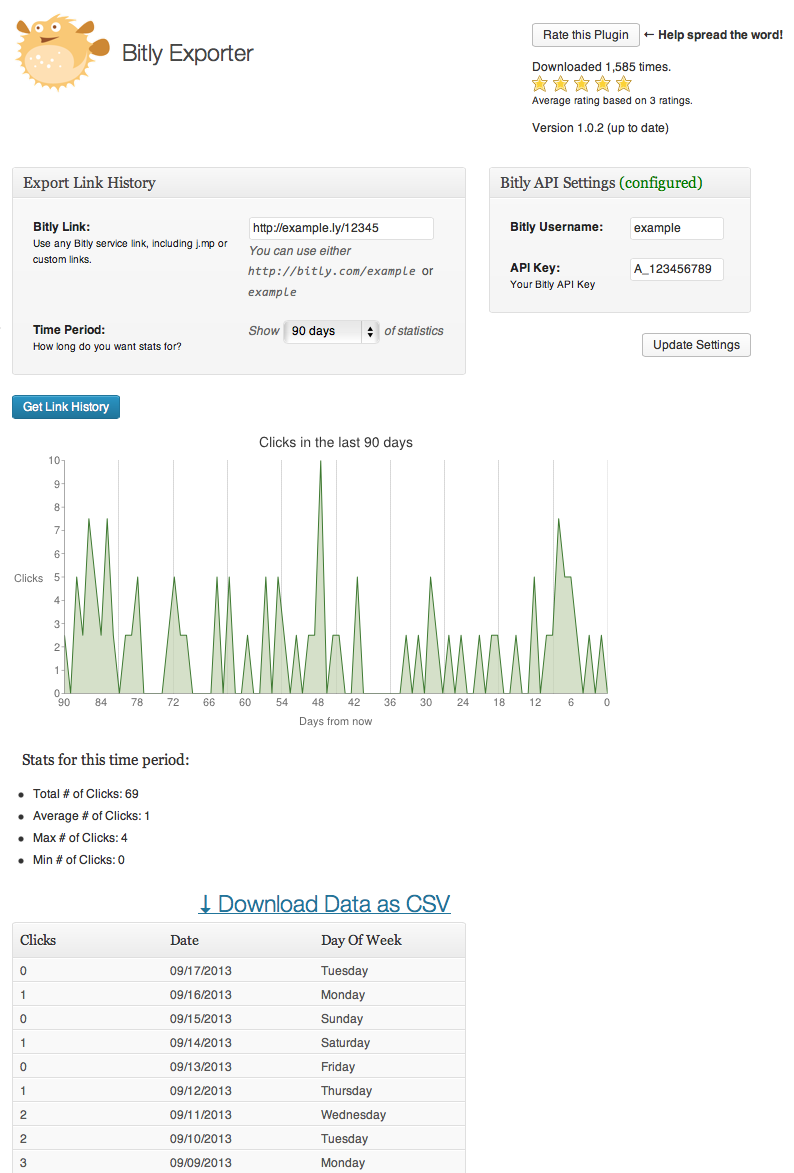Click the date 09/16/2013 cell
This screenshot has height=1173, width=794.
click(201, 995)
